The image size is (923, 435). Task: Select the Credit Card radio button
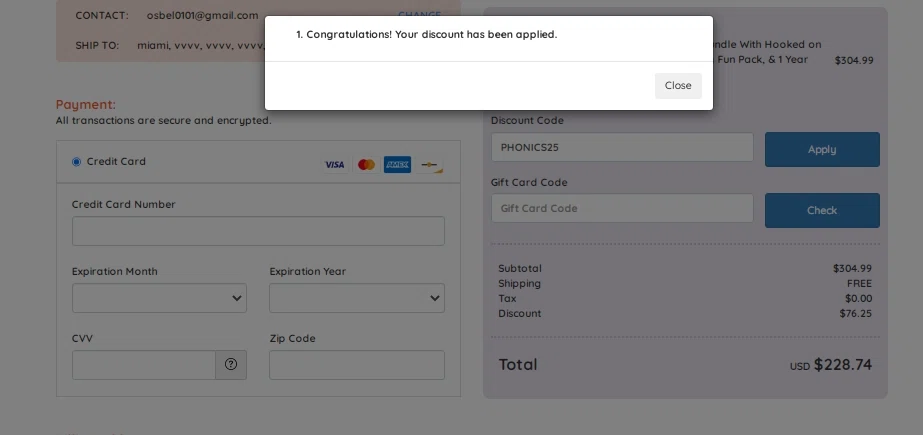[x=77, y=162]
